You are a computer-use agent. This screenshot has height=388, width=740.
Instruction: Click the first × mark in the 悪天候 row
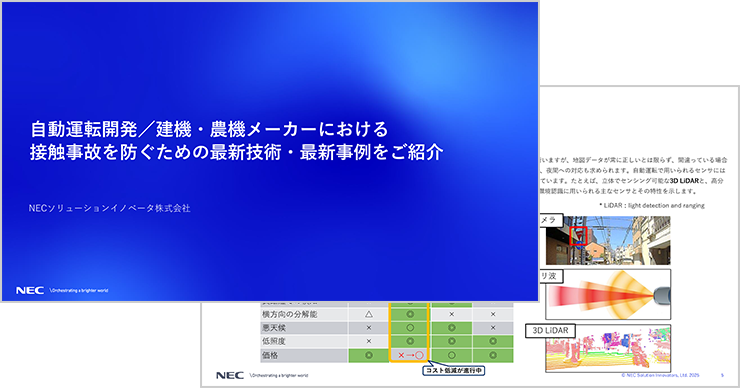coord(369,328)
